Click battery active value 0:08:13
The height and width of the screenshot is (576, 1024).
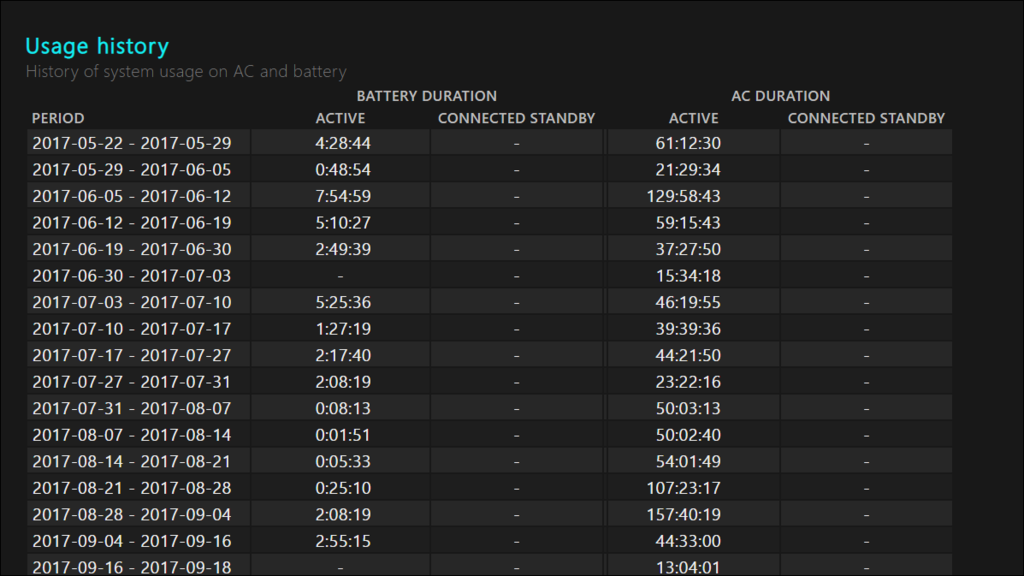tap(343, 408)
